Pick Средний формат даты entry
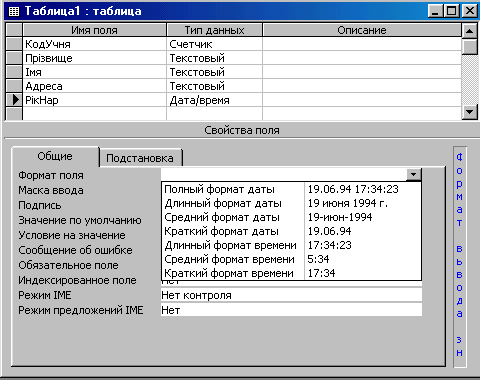Screen dimensions: 480x380 [291, 217]
